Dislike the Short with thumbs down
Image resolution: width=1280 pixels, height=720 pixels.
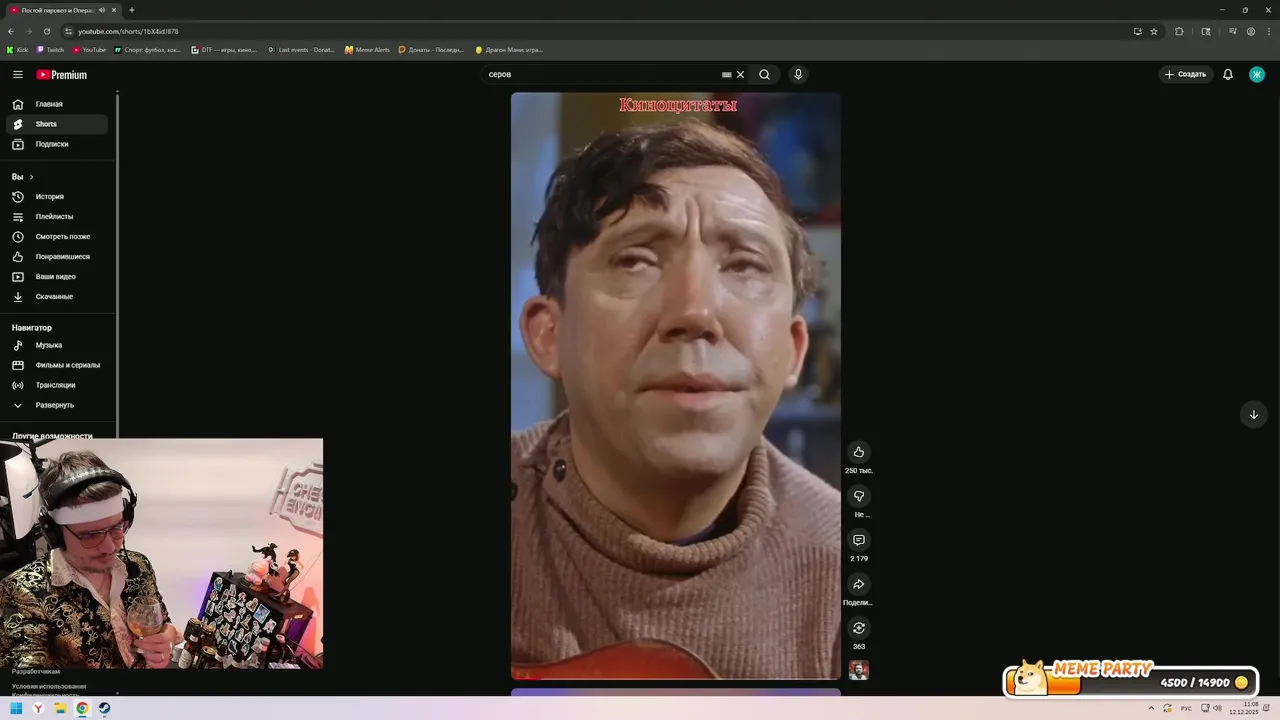coord(859,496)
